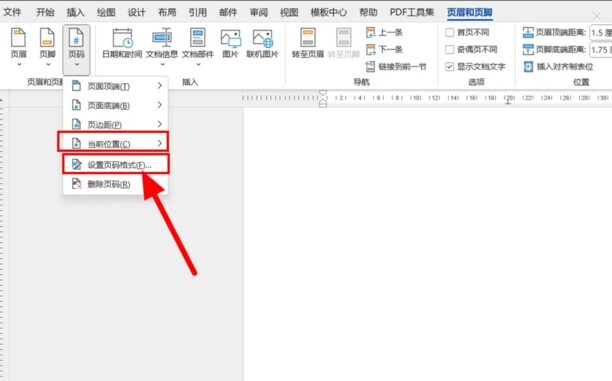
Task: Click the left indent marker on ruler
Action: tap(323, 104)
